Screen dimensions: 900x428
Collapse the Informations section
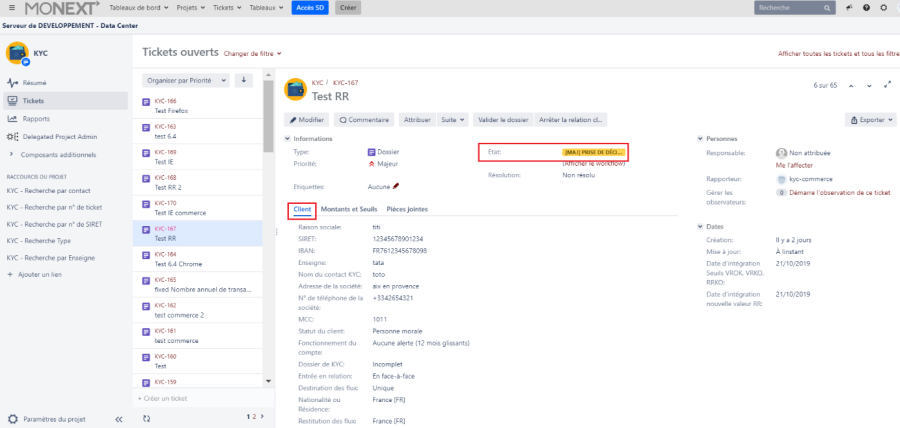click(288, 138)
